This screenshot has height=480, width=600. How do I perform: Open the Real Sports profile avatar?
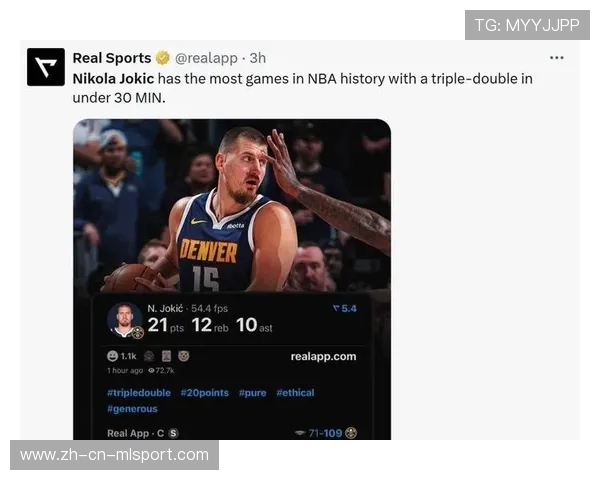coord(46,67)
